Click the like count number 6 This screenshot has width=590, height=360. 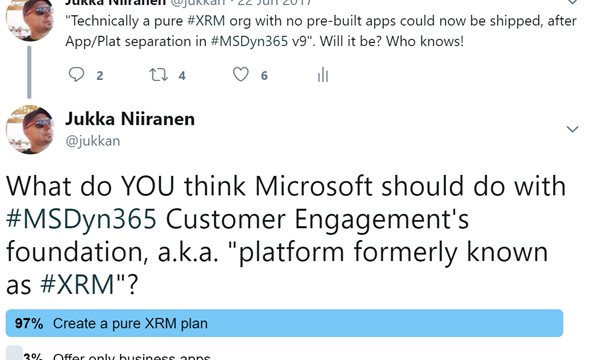pos(264,76)
